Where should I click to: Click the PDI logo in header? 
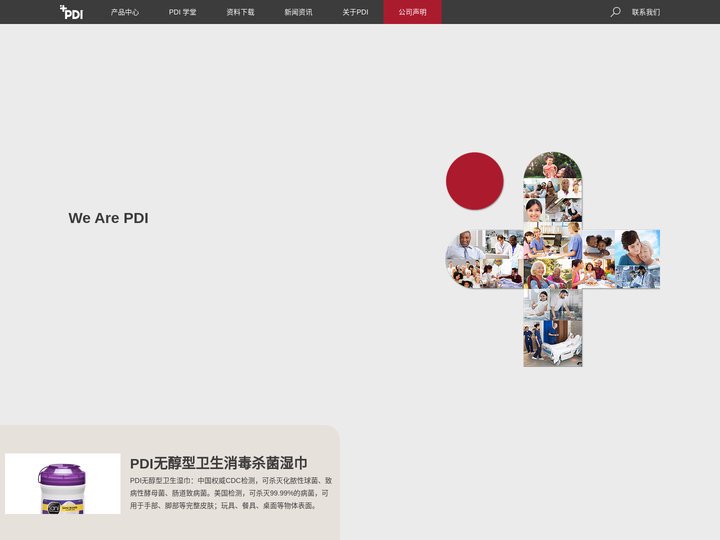72,12
